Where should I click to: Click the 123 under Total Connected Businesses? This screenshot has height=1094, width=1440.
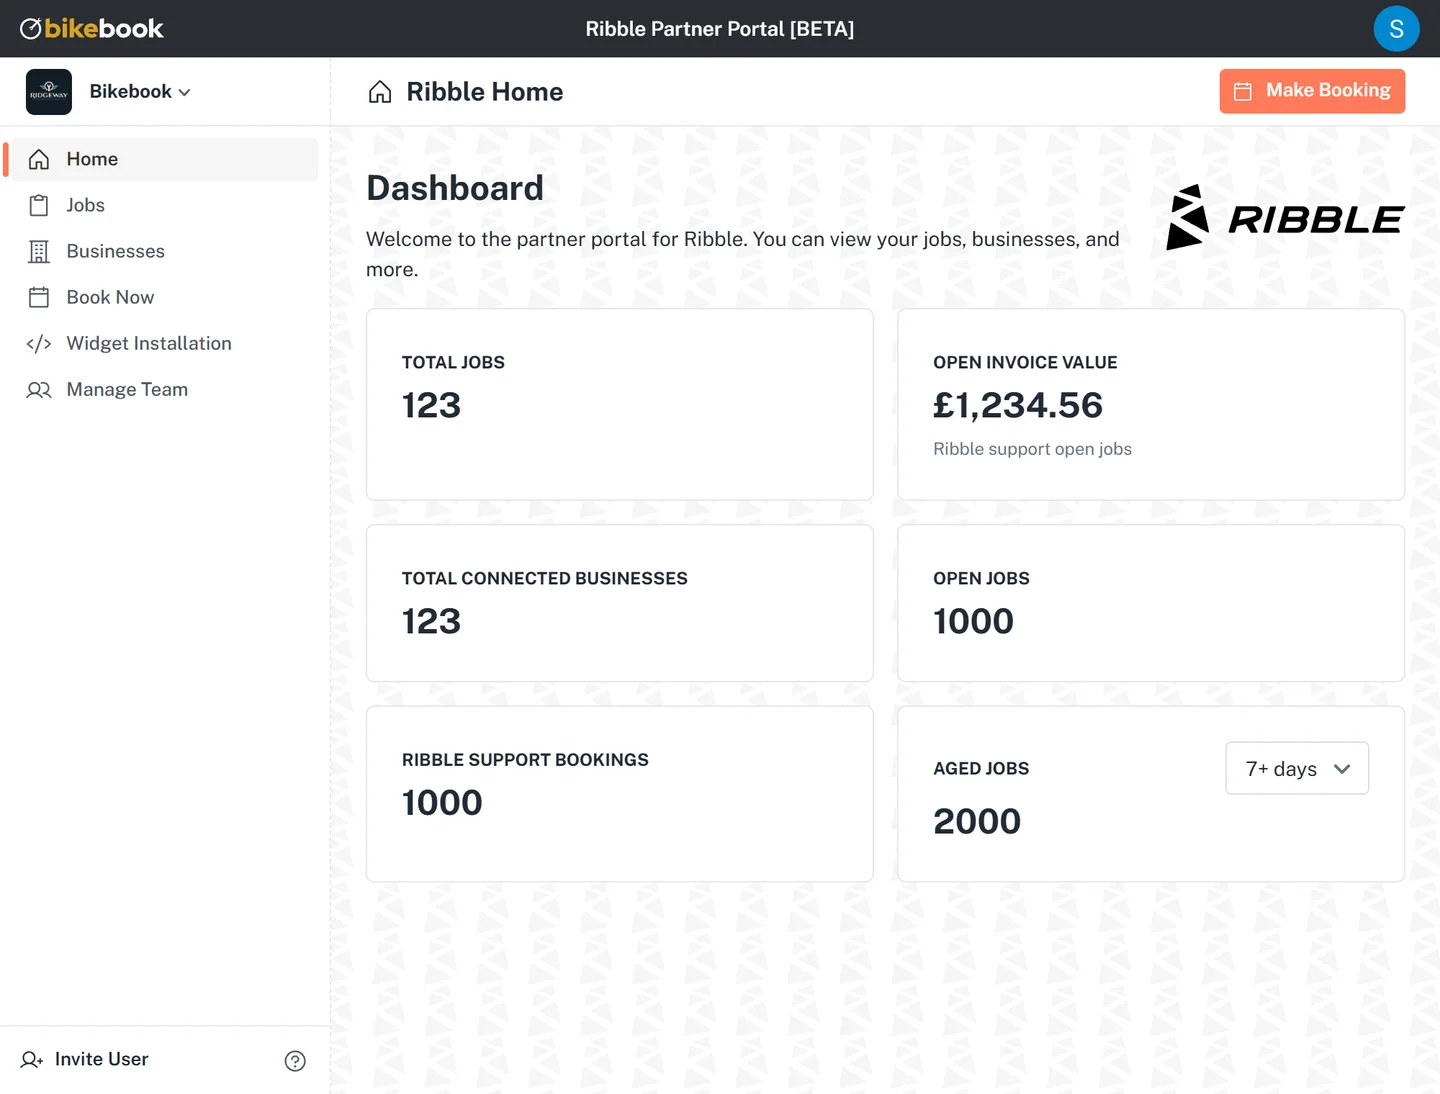point(431,621)
